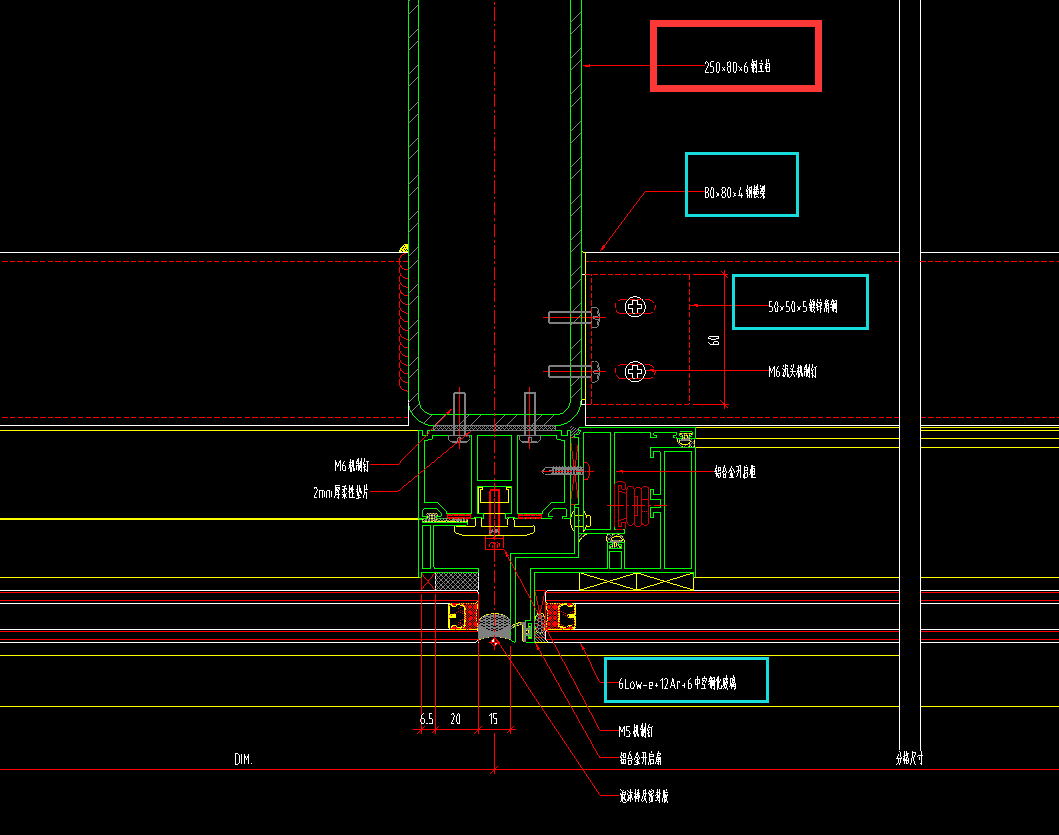Click the 60 vertical dimension text
The image size is (1059, 835).
pos(713,340)
